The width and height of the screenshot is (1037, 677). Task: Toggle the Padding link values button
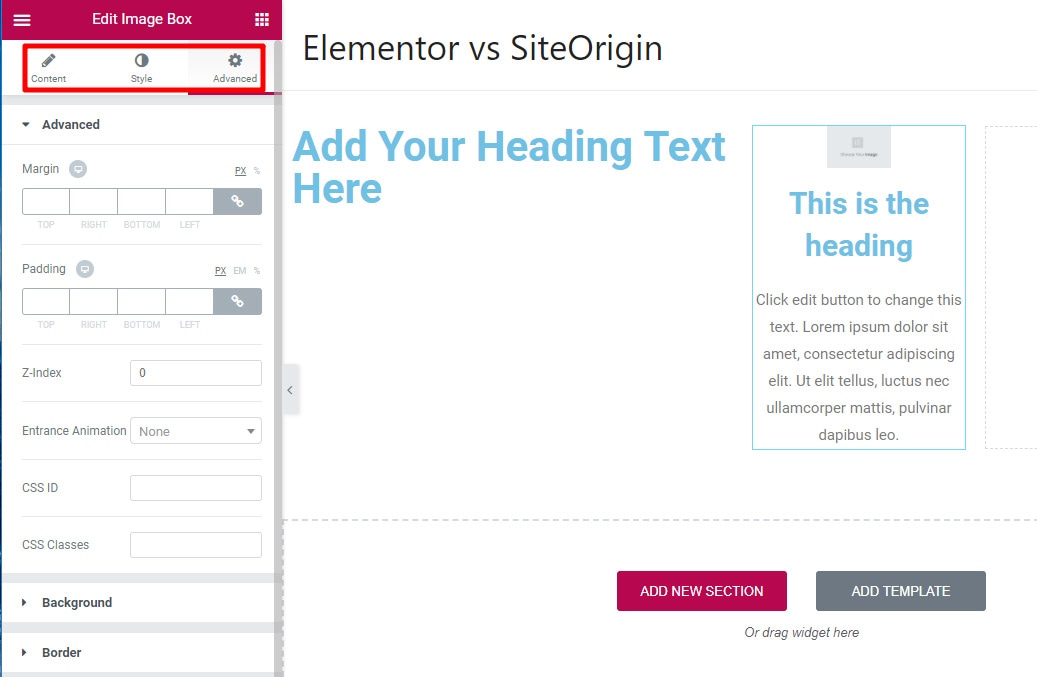coord(237,301)
